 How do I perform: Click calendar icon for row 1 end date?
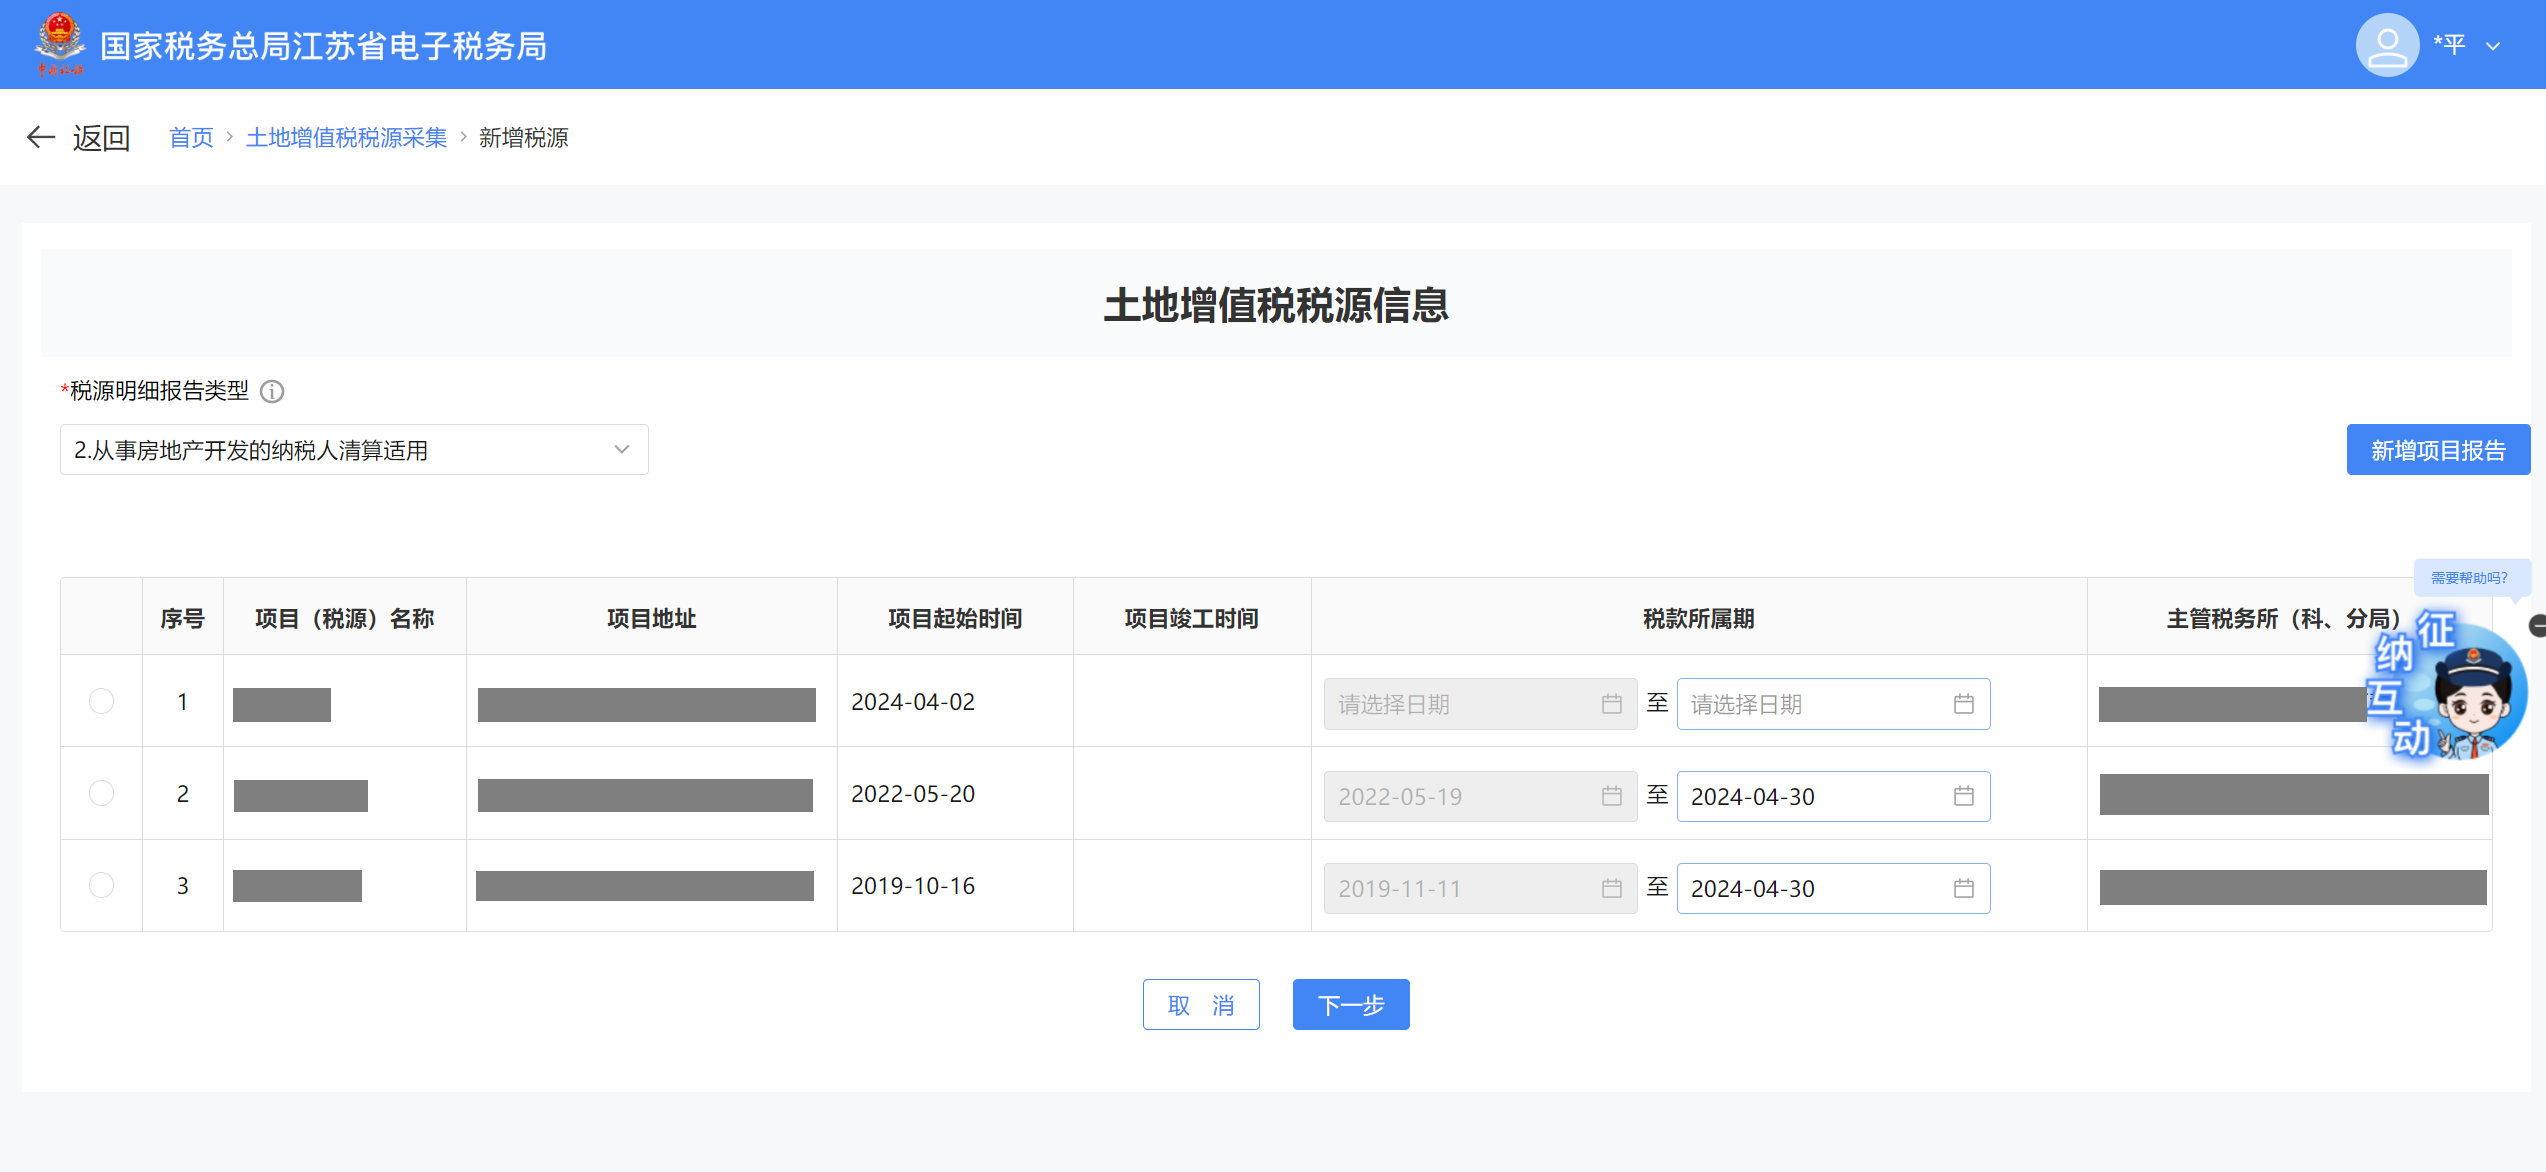[1963, 704]
